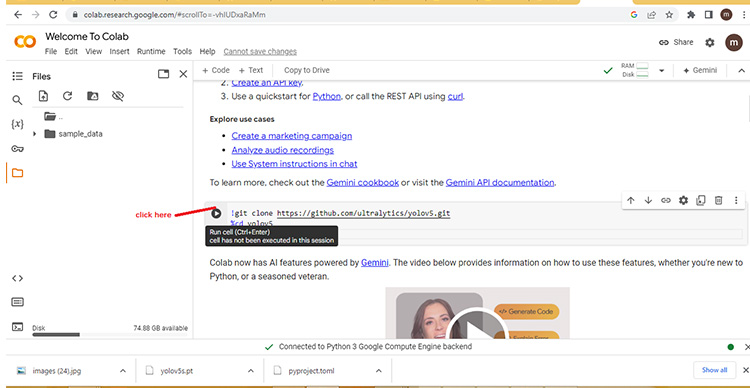Open the Tools menu
Screen dimensions: 750x388
click(x=182, y=52)
